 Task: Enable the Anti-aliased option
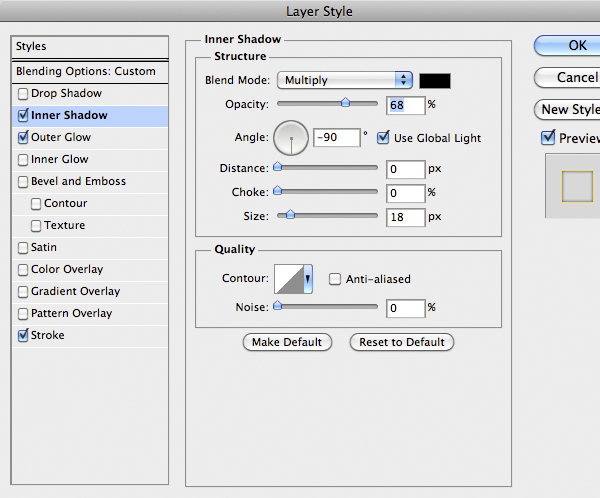[336, 280]
